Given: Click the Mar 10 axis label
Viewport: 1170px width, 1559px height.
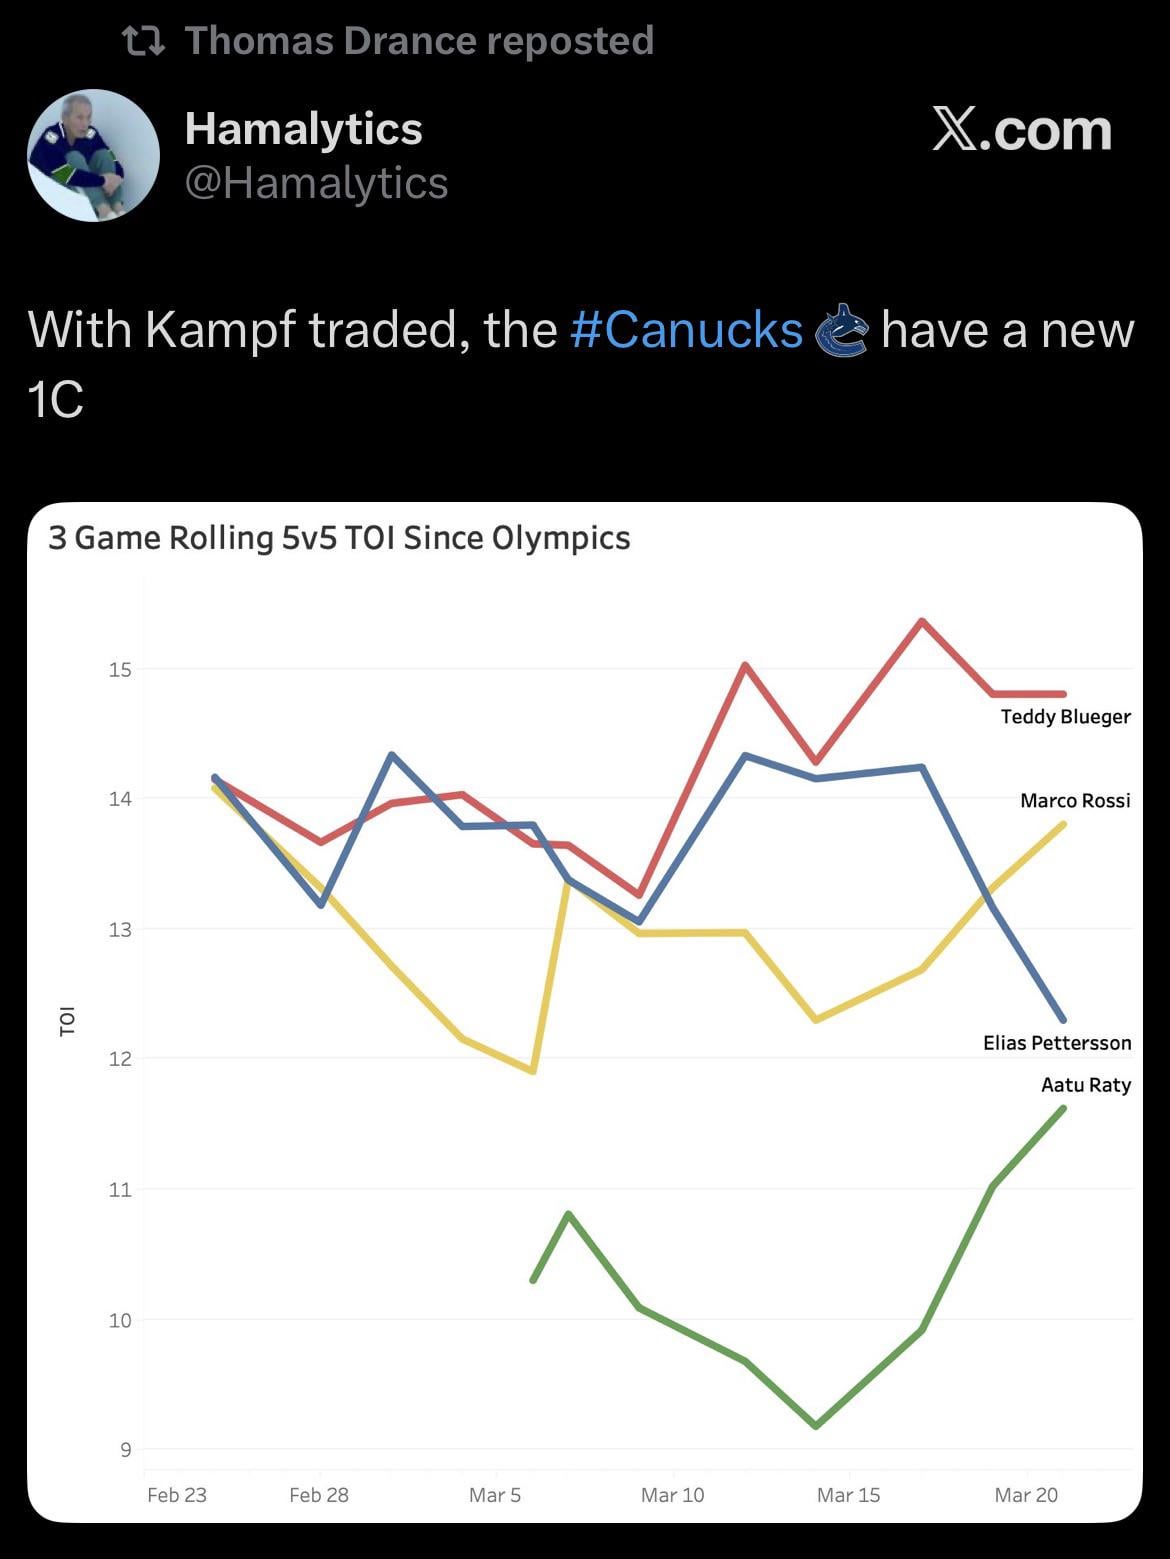Looking at the screenshot, I should [672, 1495].
